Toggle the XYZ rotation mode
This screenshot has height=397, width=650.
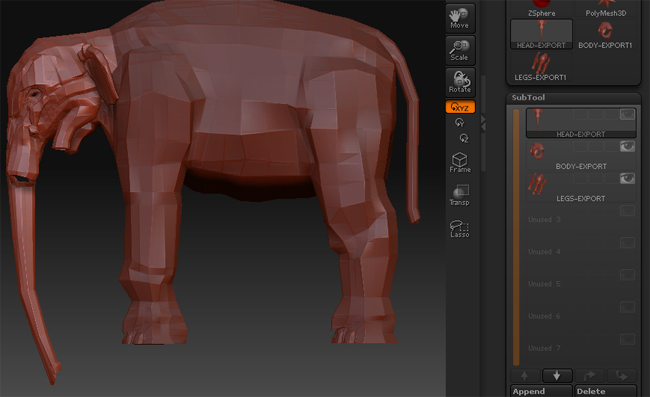point(460,107)
